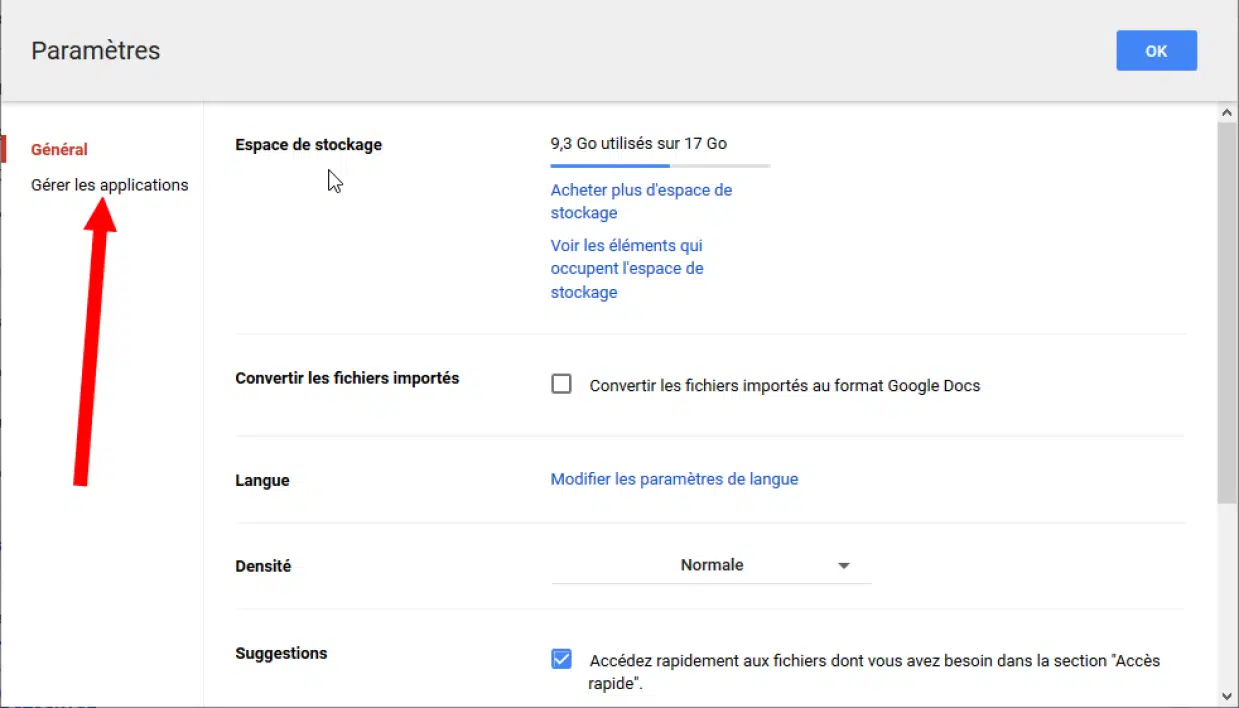Click the Accédez rapidement aux fichiers text
Viewport: 1239px width, 708px height.
click(874, 672)
